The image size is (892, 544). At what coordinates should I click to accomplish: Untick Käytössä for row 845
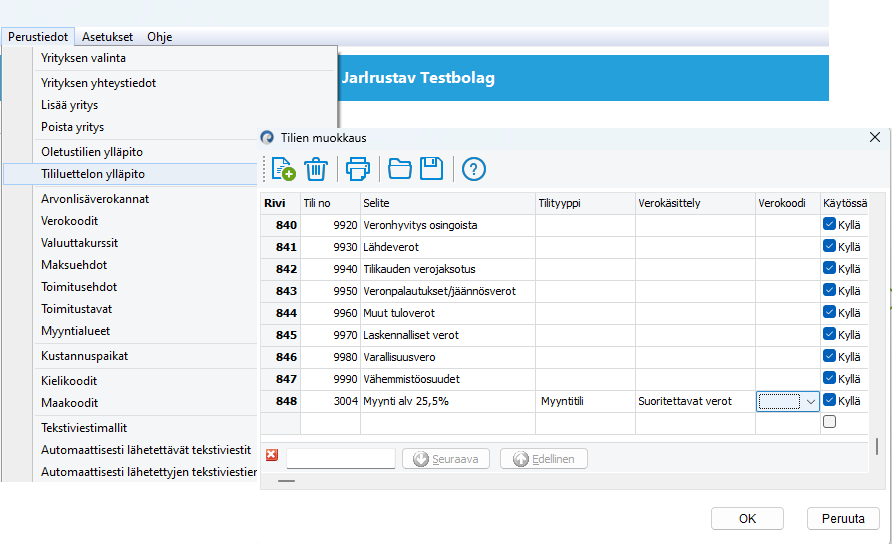click(829, 334)
